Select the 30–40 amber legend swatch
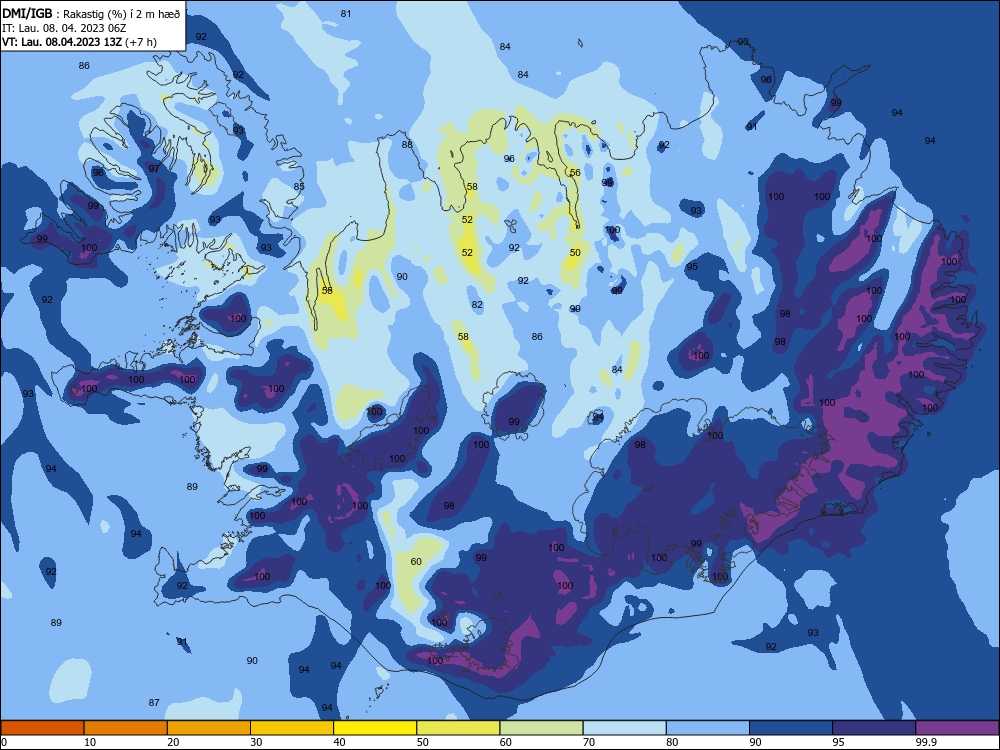 (x=292, y=728)
